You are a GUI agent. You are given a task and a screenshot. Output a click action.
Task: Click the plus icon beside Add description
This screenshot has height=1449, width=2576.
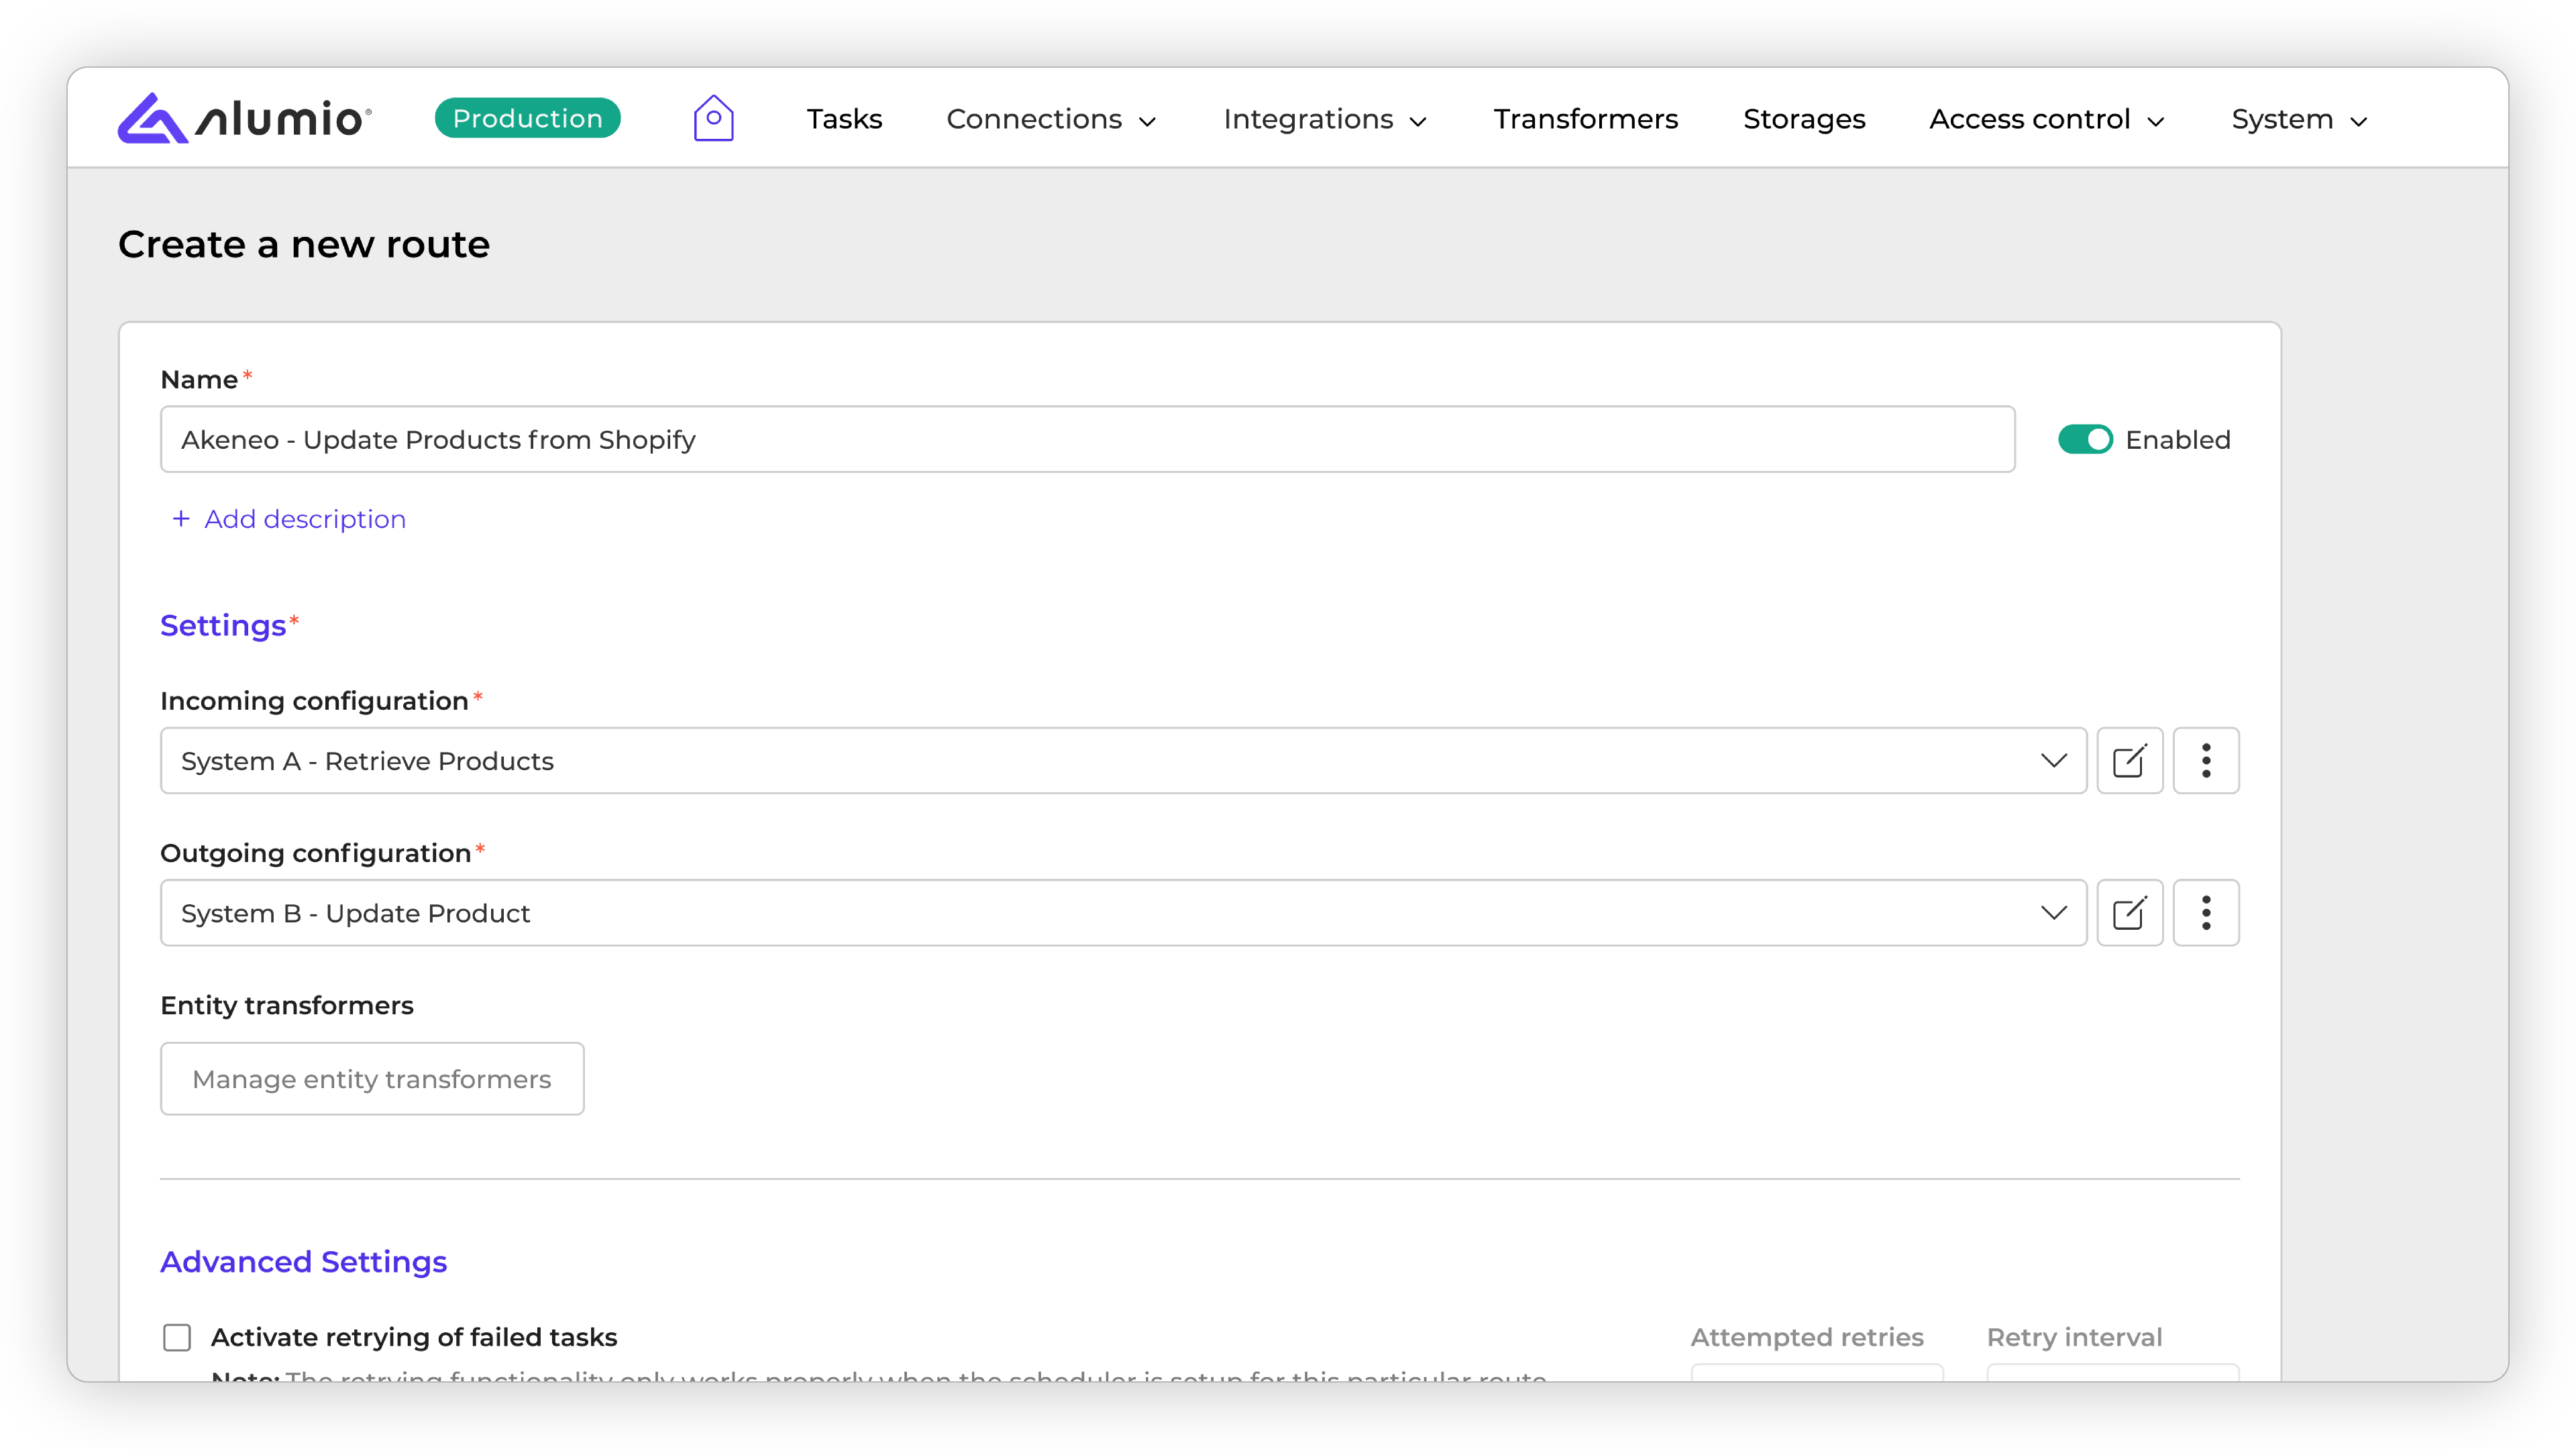[x=181, y=519]
